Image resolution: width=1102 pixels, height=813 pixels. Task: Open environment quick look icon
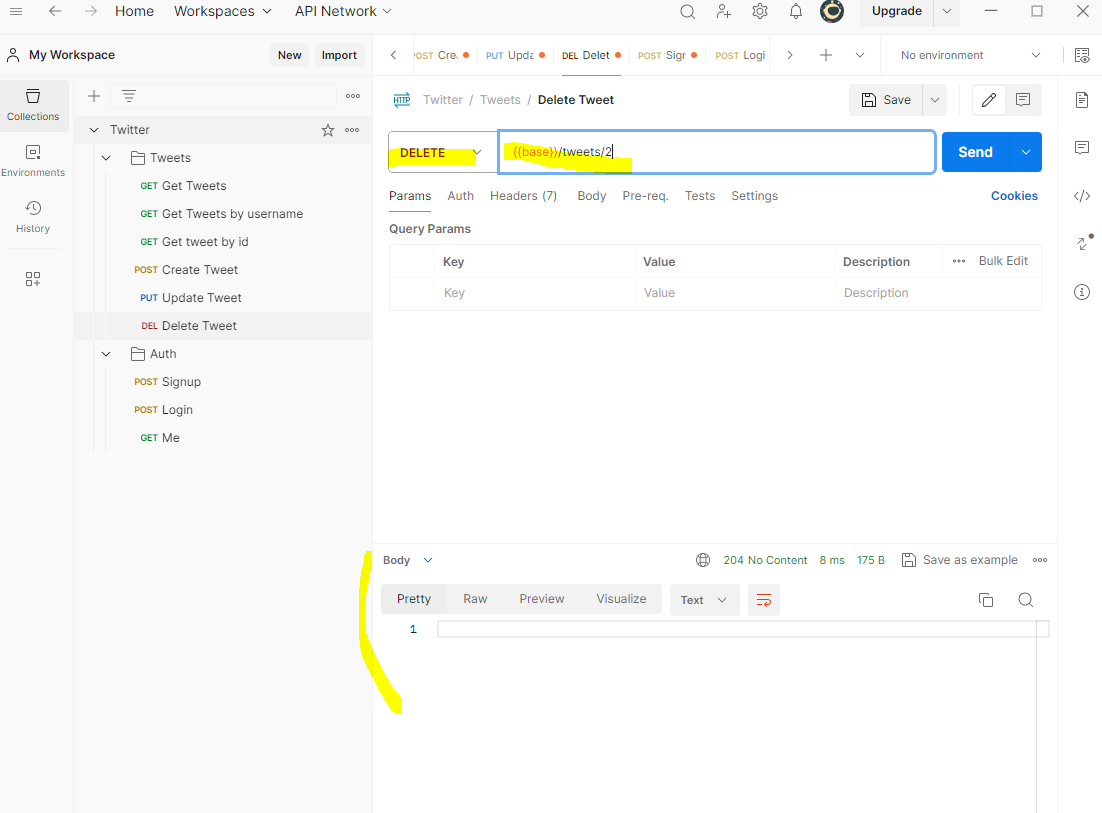coord(1082,55)
